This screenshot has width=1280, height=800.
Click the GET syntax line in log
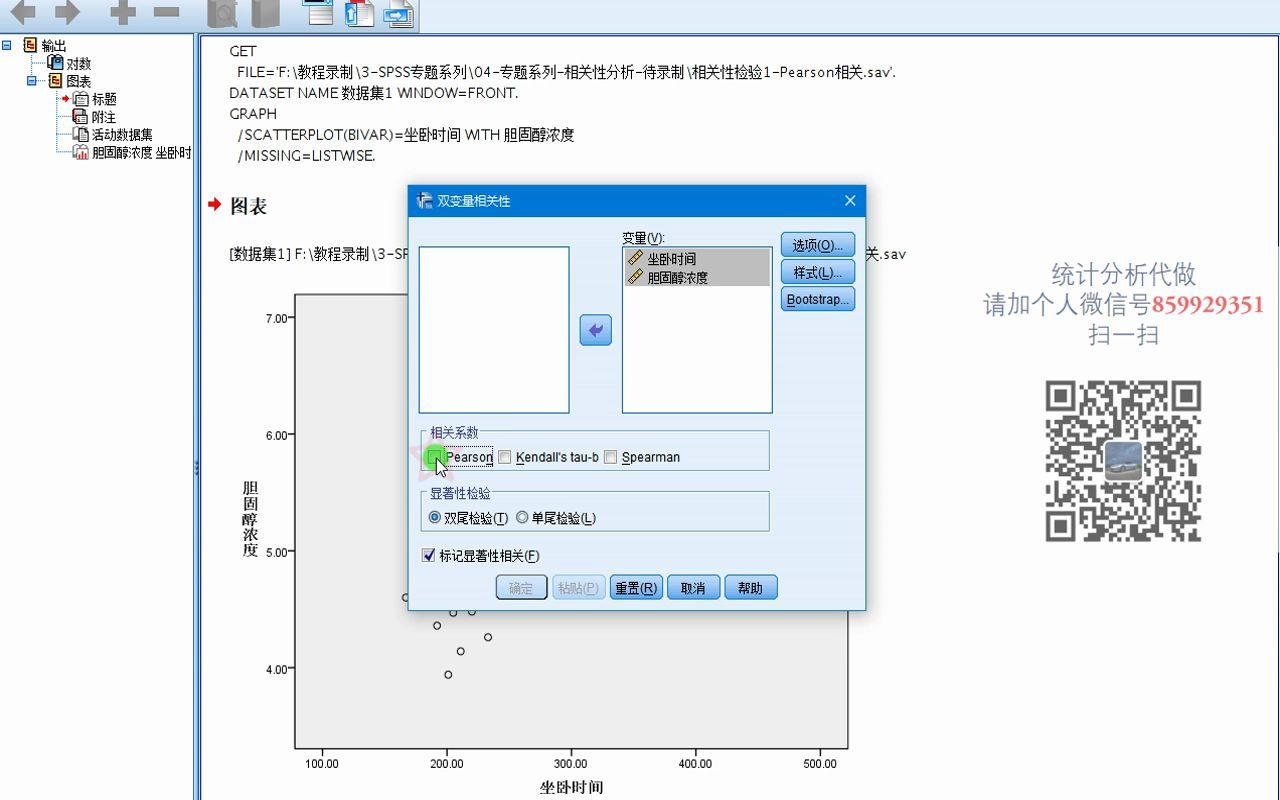[x=243, y=51]
